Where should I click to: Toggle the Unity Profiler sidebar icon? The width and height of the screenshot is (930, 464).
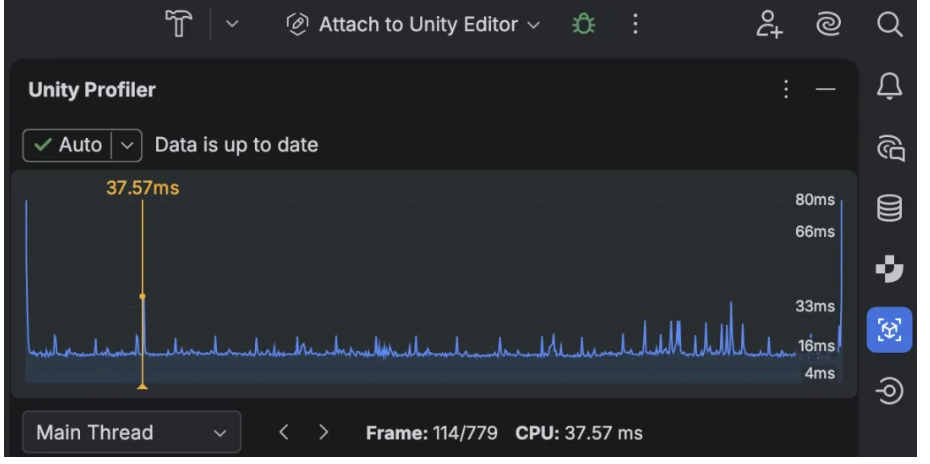point(889,329)
